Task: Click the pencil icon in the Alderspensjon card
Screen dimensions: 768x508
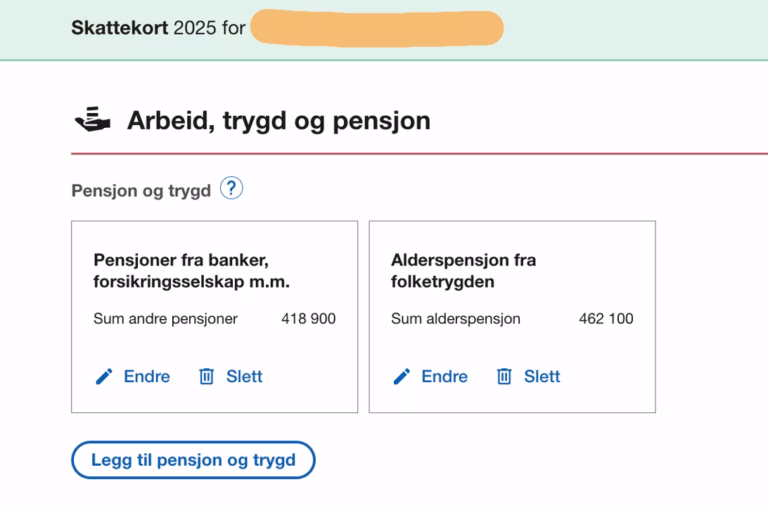Action: pos(402,377)
